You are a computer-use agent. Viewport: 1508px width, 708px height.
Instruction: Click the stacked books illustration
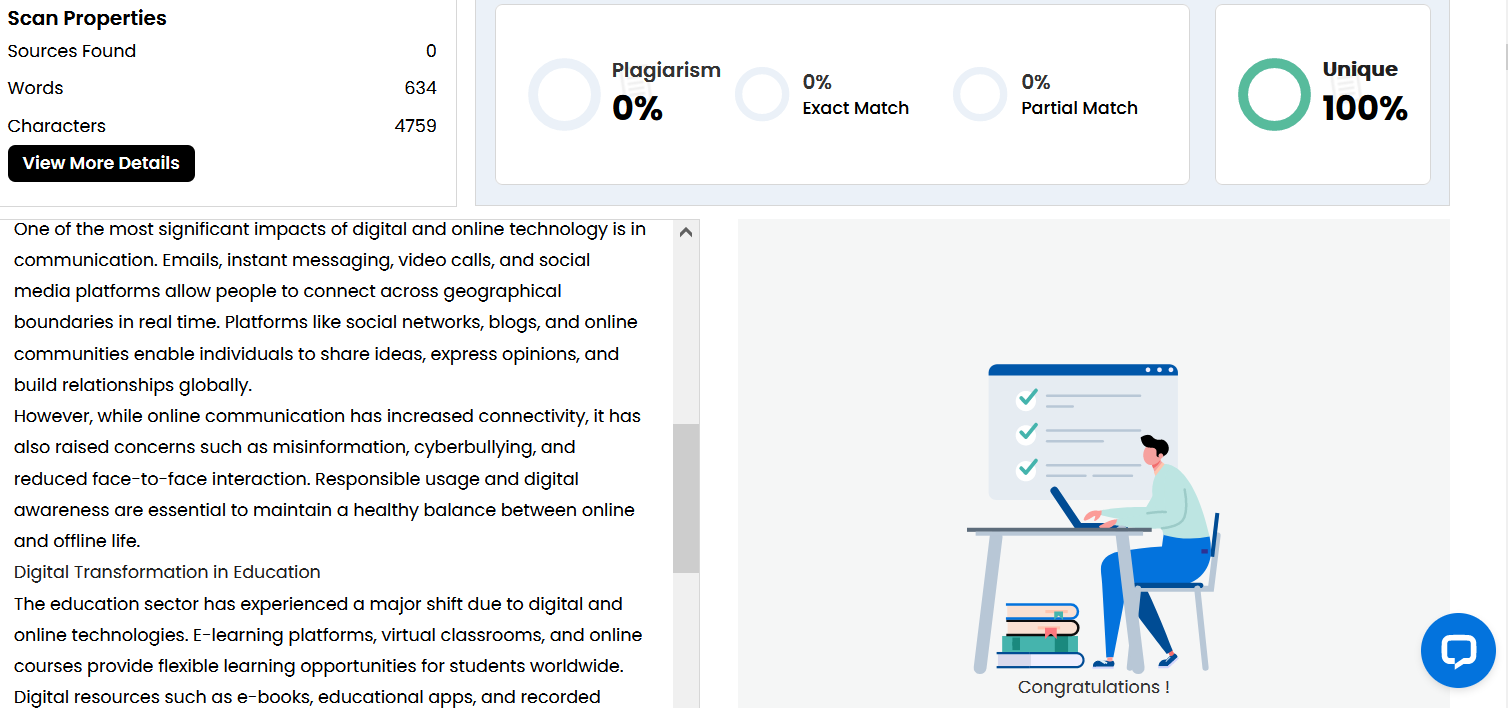coord(1041,636)
